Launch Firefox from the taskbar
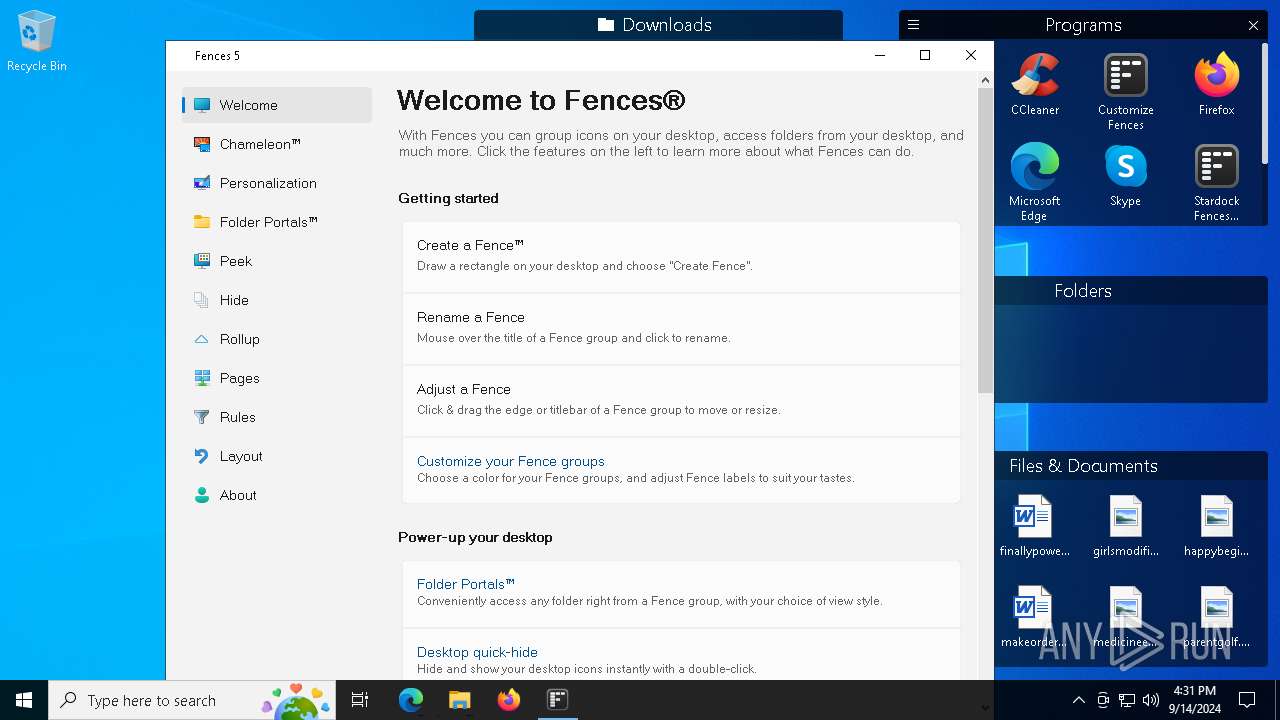This screenshot has width=1280, height=720. pyautogui.click(x=509, y=700)
